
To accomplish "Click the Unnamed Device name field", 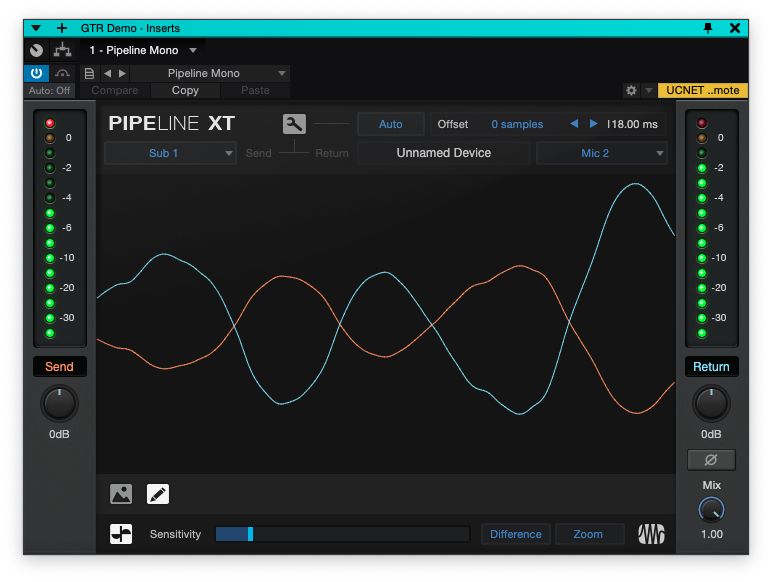I will pos(444,153).
